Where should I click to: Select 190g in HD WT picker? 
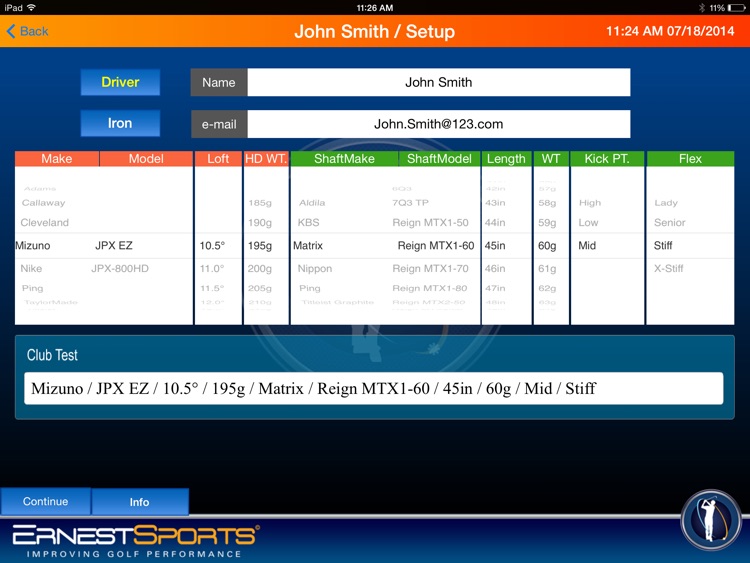pyautogui.click(x=260, y=222)
